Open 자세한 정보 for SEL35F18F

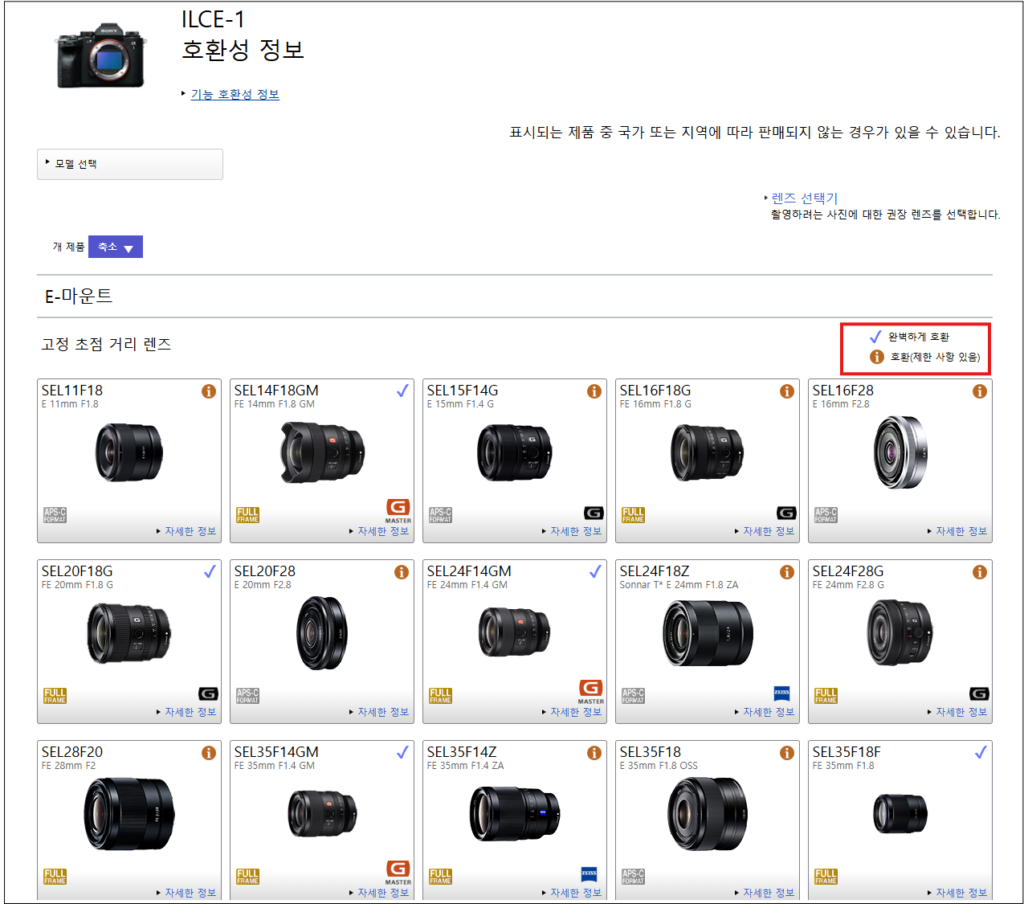point(961,893)
